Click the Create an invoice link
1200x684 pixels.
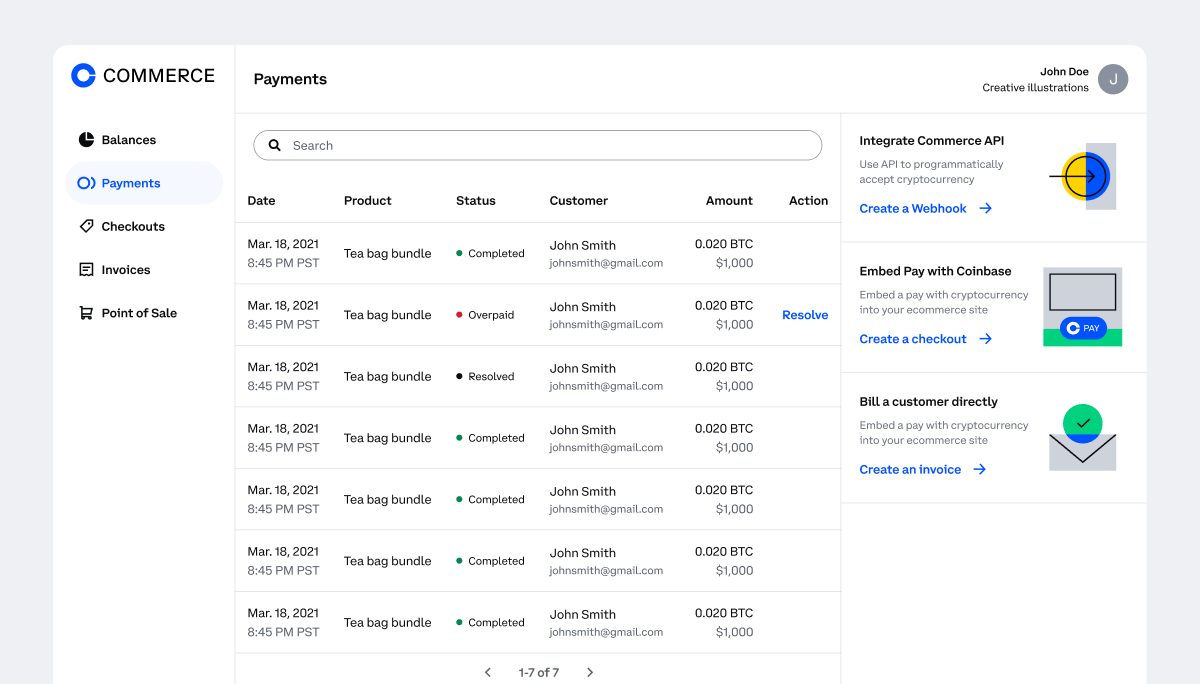[910, 469]
